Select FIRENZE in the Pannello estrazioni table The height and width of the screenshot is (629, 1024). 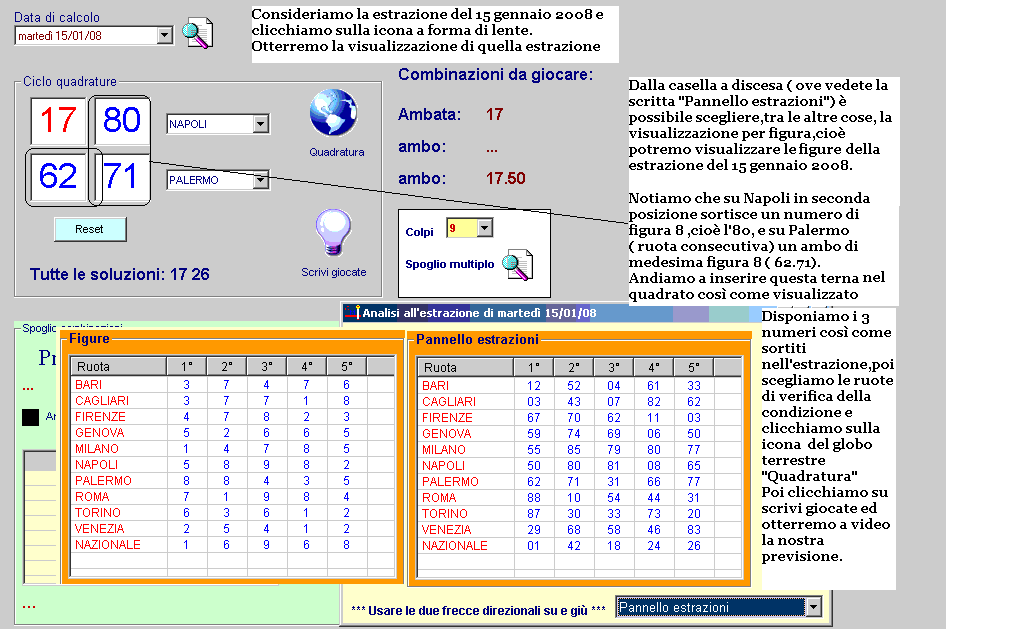pos(447,417)
